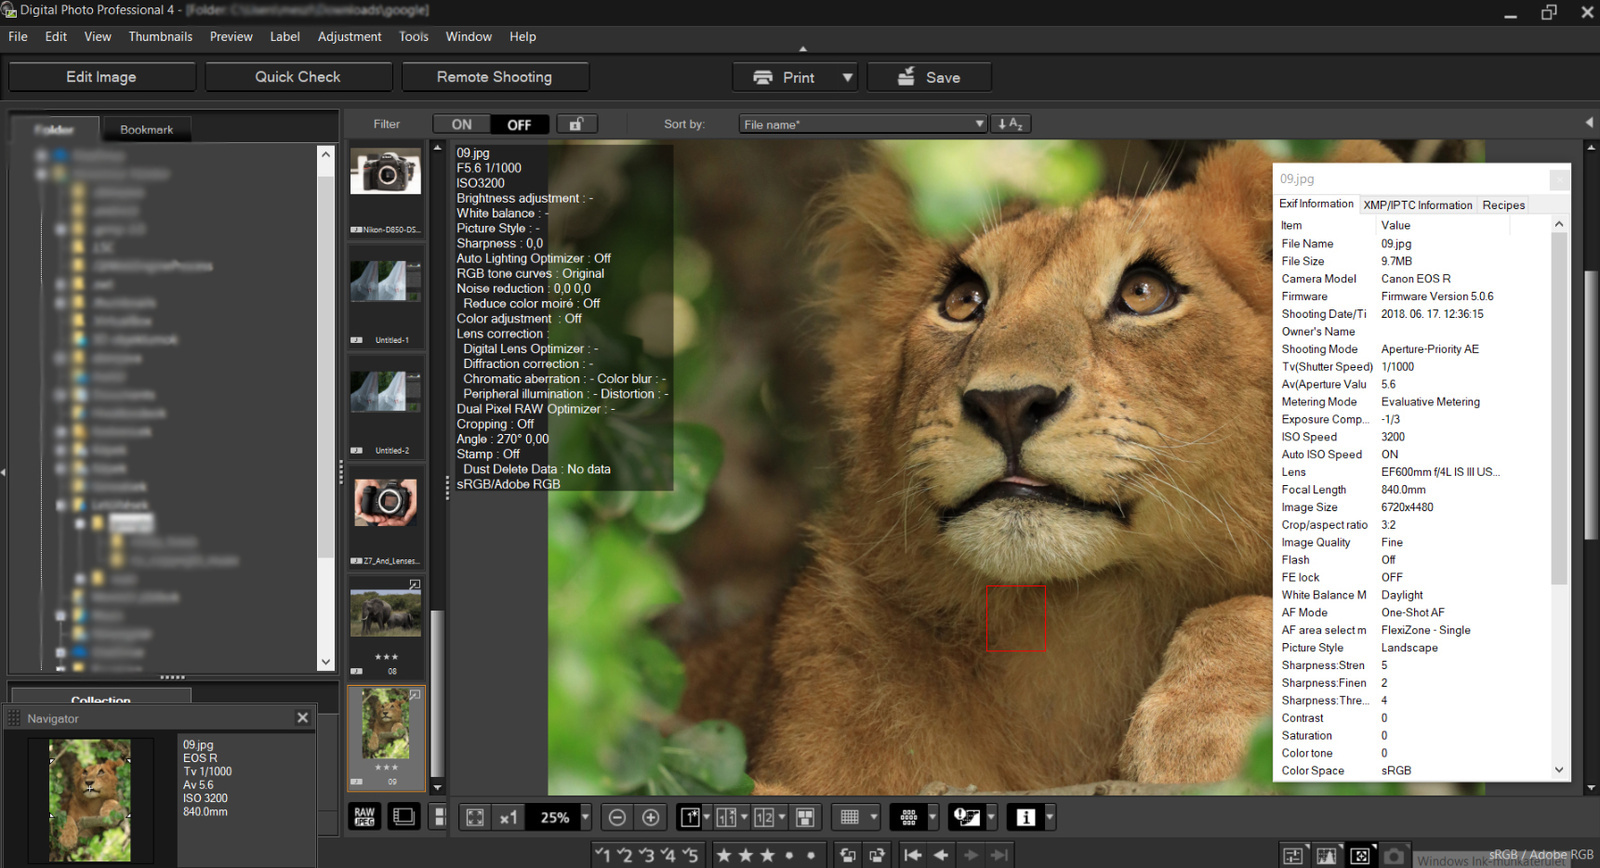This screenshot has width=1600, height=868.
Task: Switch to the Recipes tab
Action: point(1503,205)
